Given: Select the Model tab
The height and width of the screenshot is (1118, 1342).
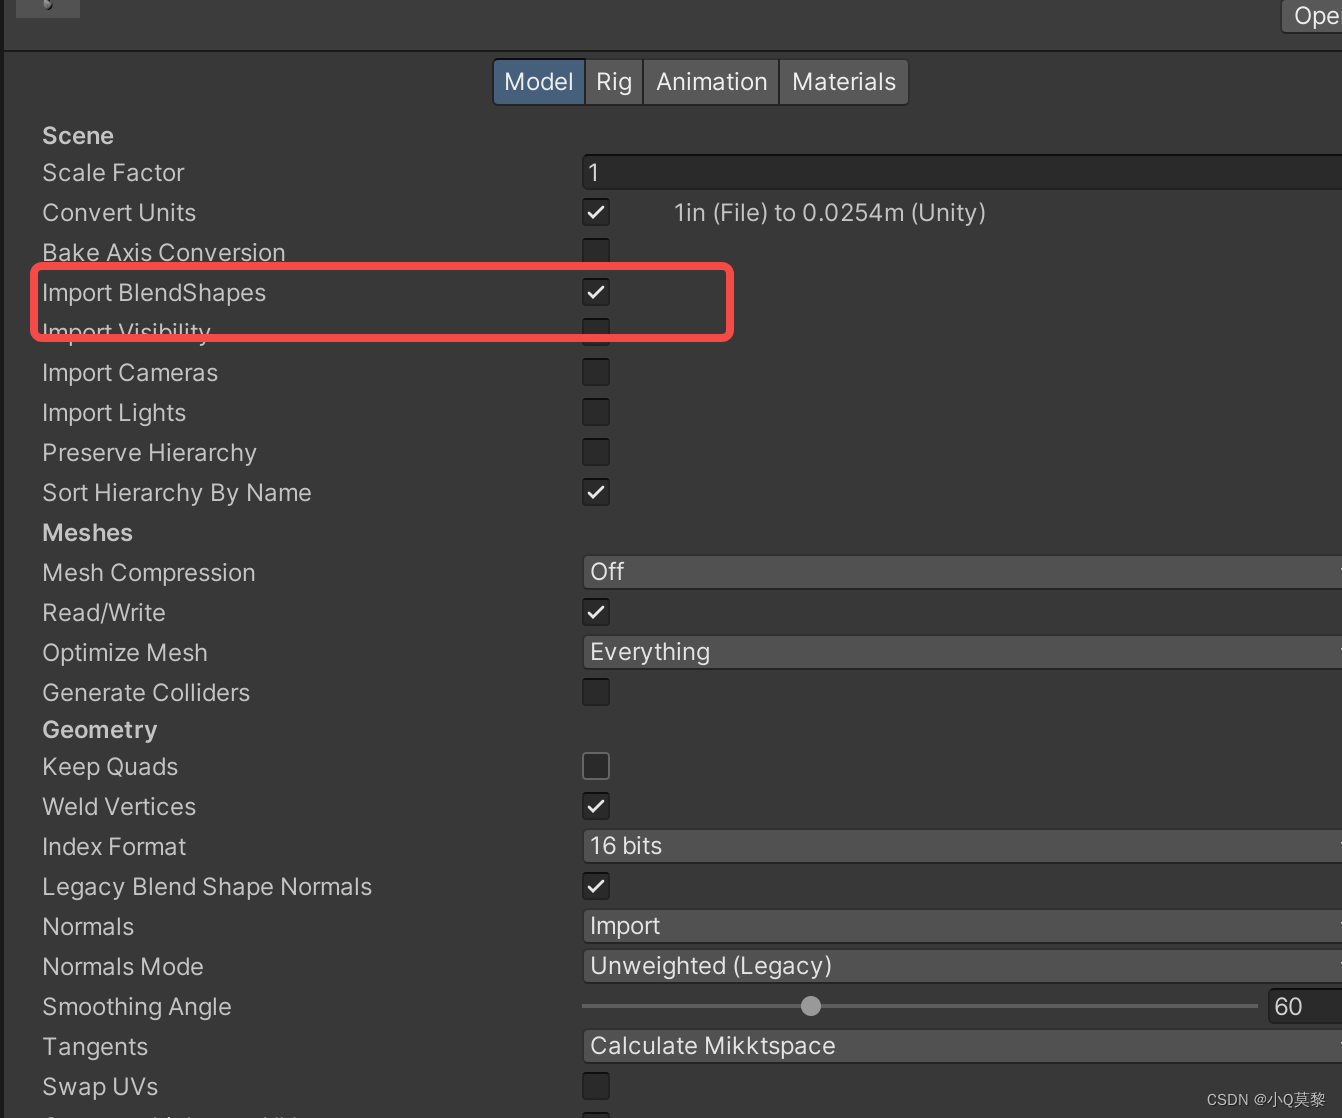Looking at the screenshot, I should [x=538, y=81].
